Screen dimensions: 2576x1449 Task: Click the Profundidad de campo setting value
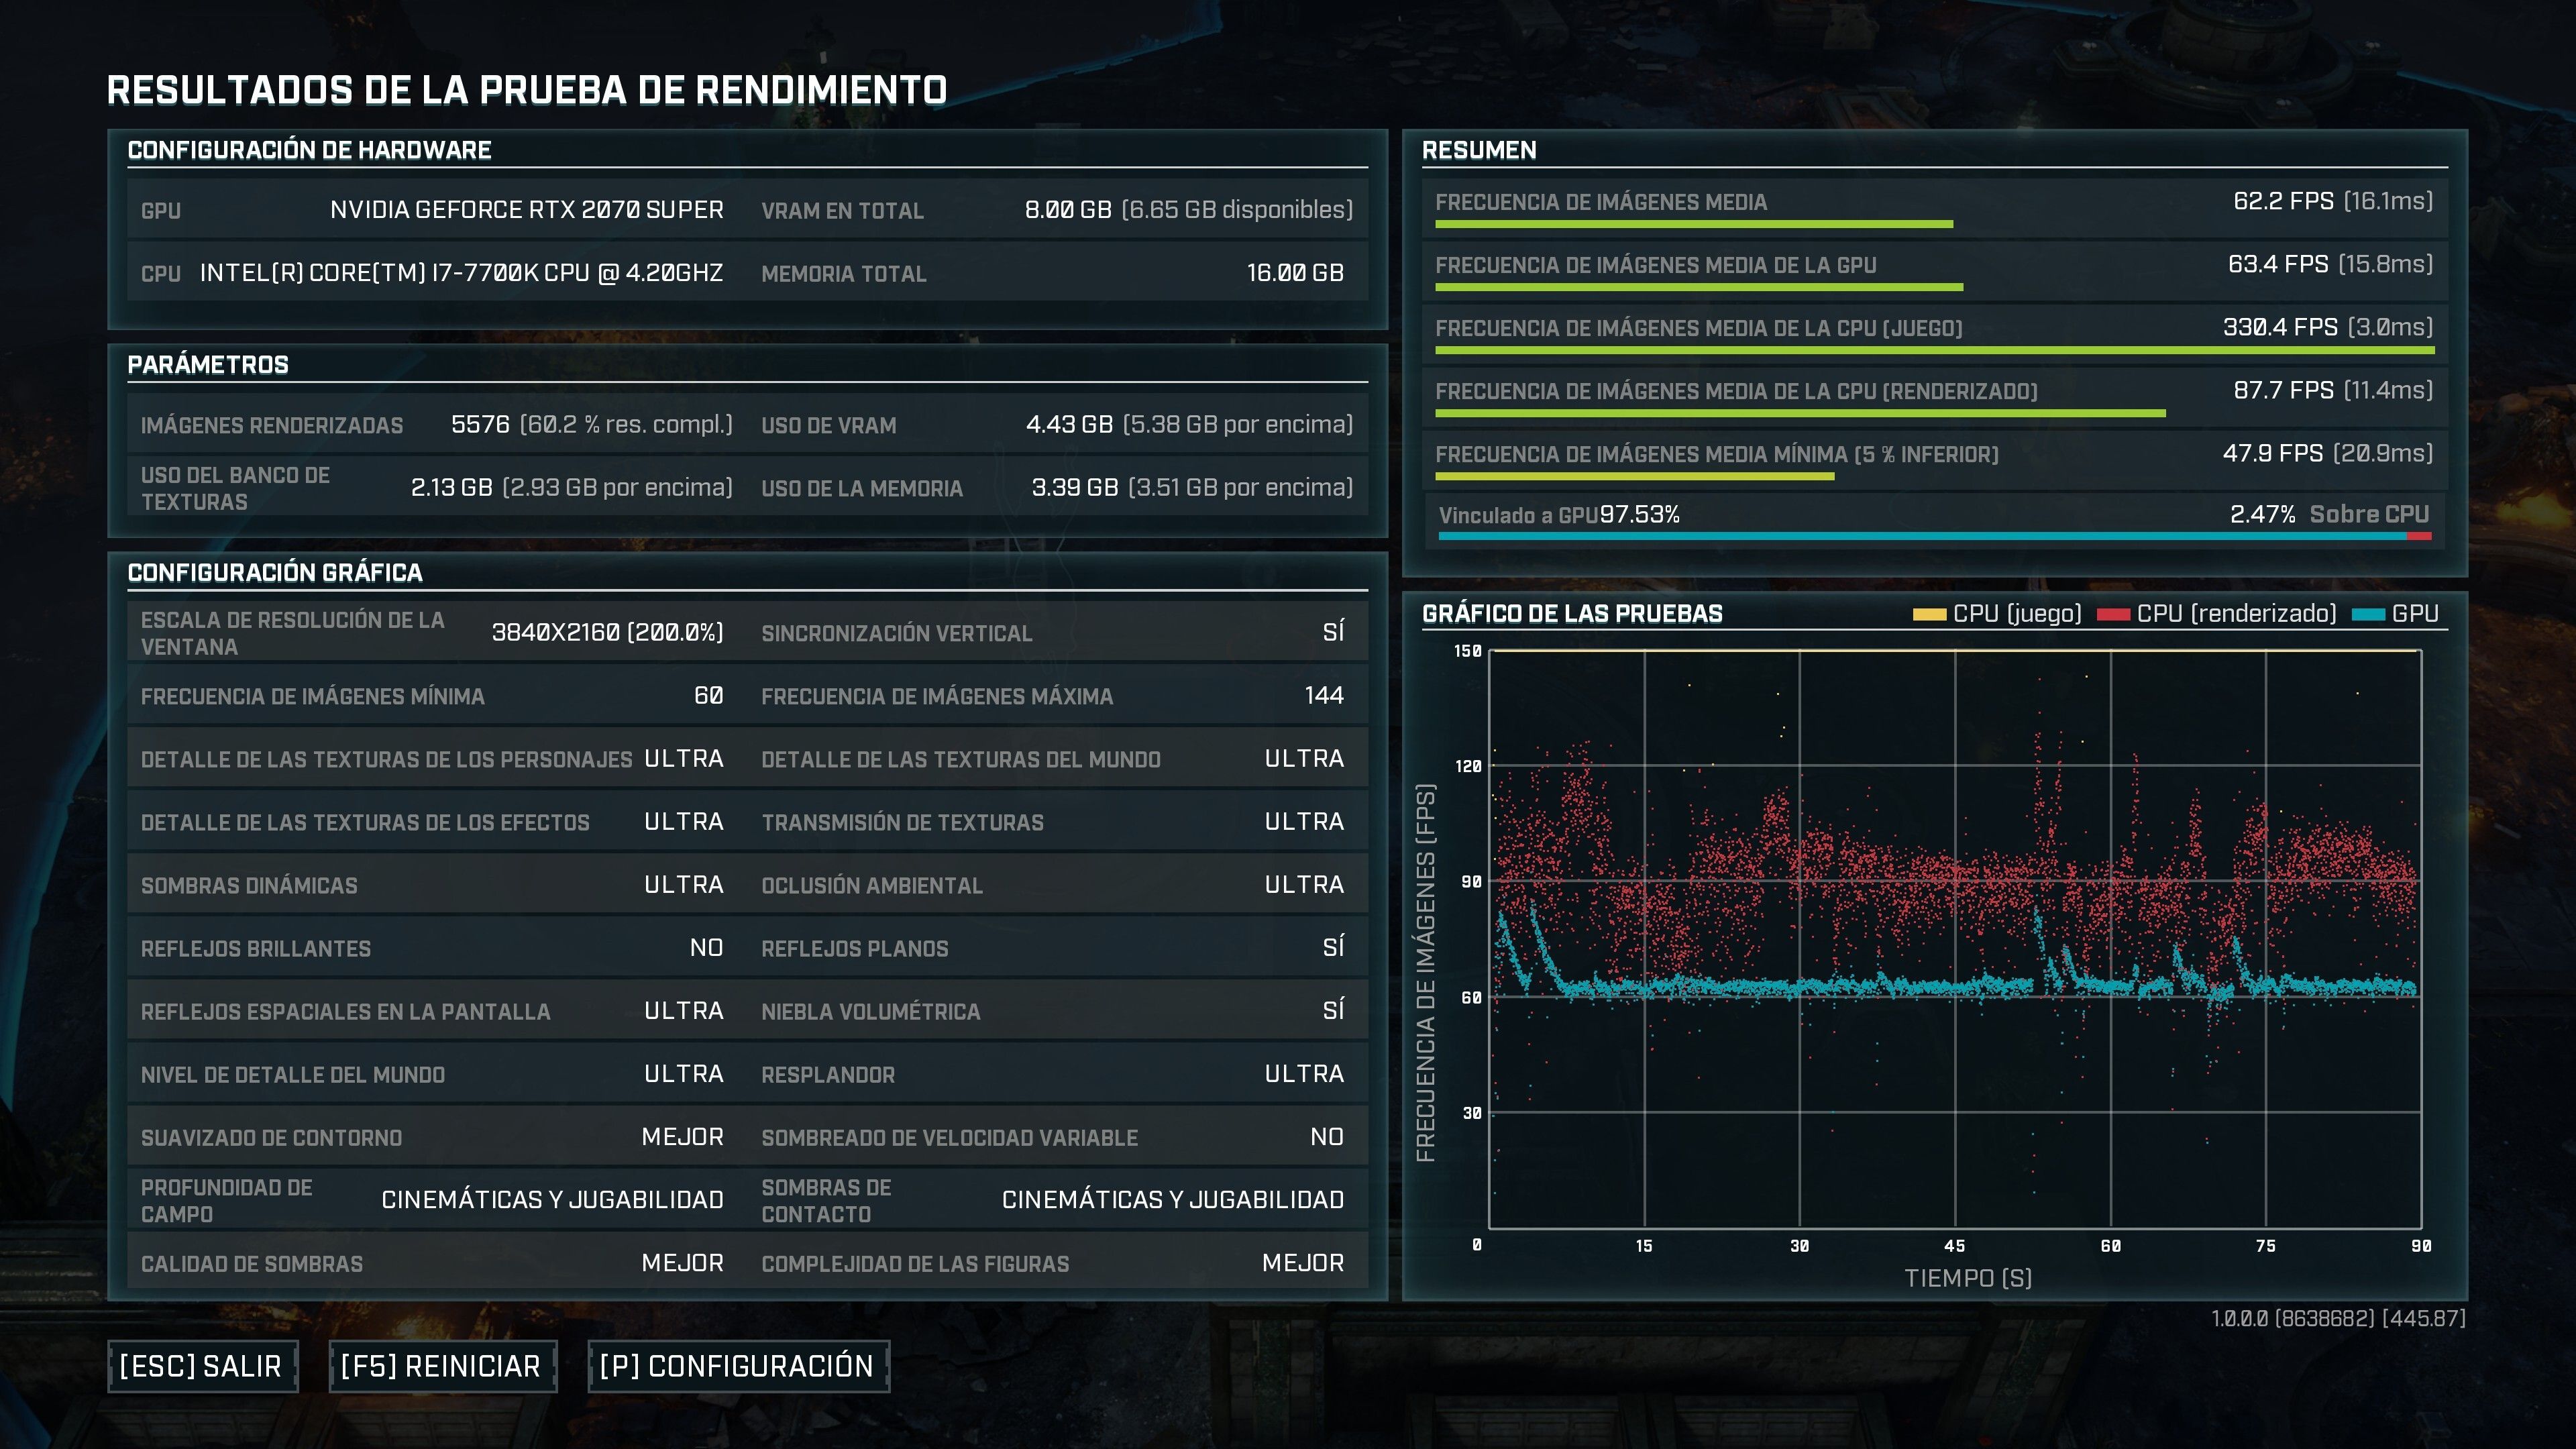[552, 1199]
